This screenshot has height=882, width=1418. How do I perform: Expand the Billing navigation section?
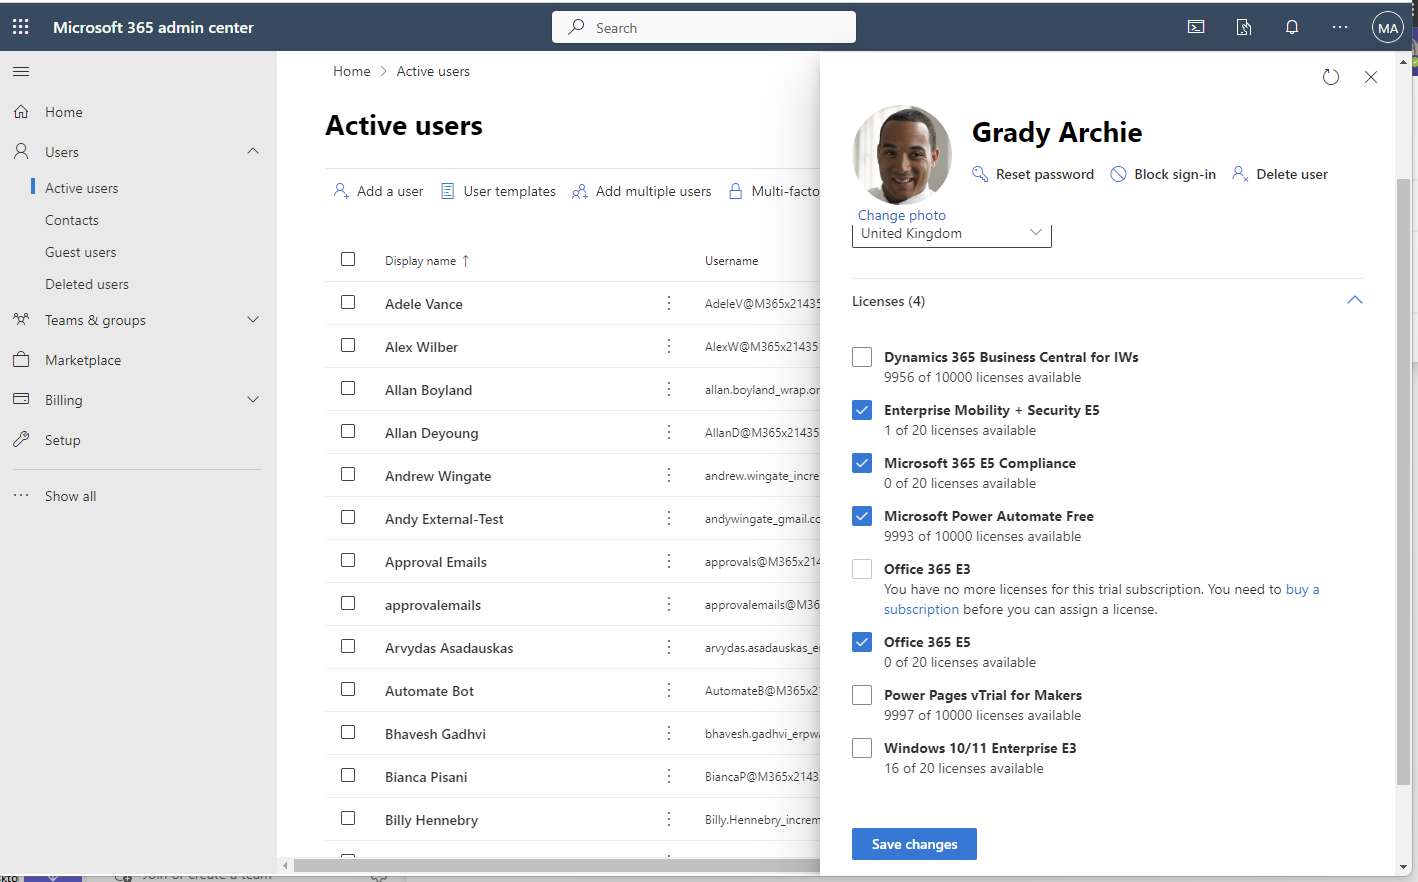click(x=253, y=400)
